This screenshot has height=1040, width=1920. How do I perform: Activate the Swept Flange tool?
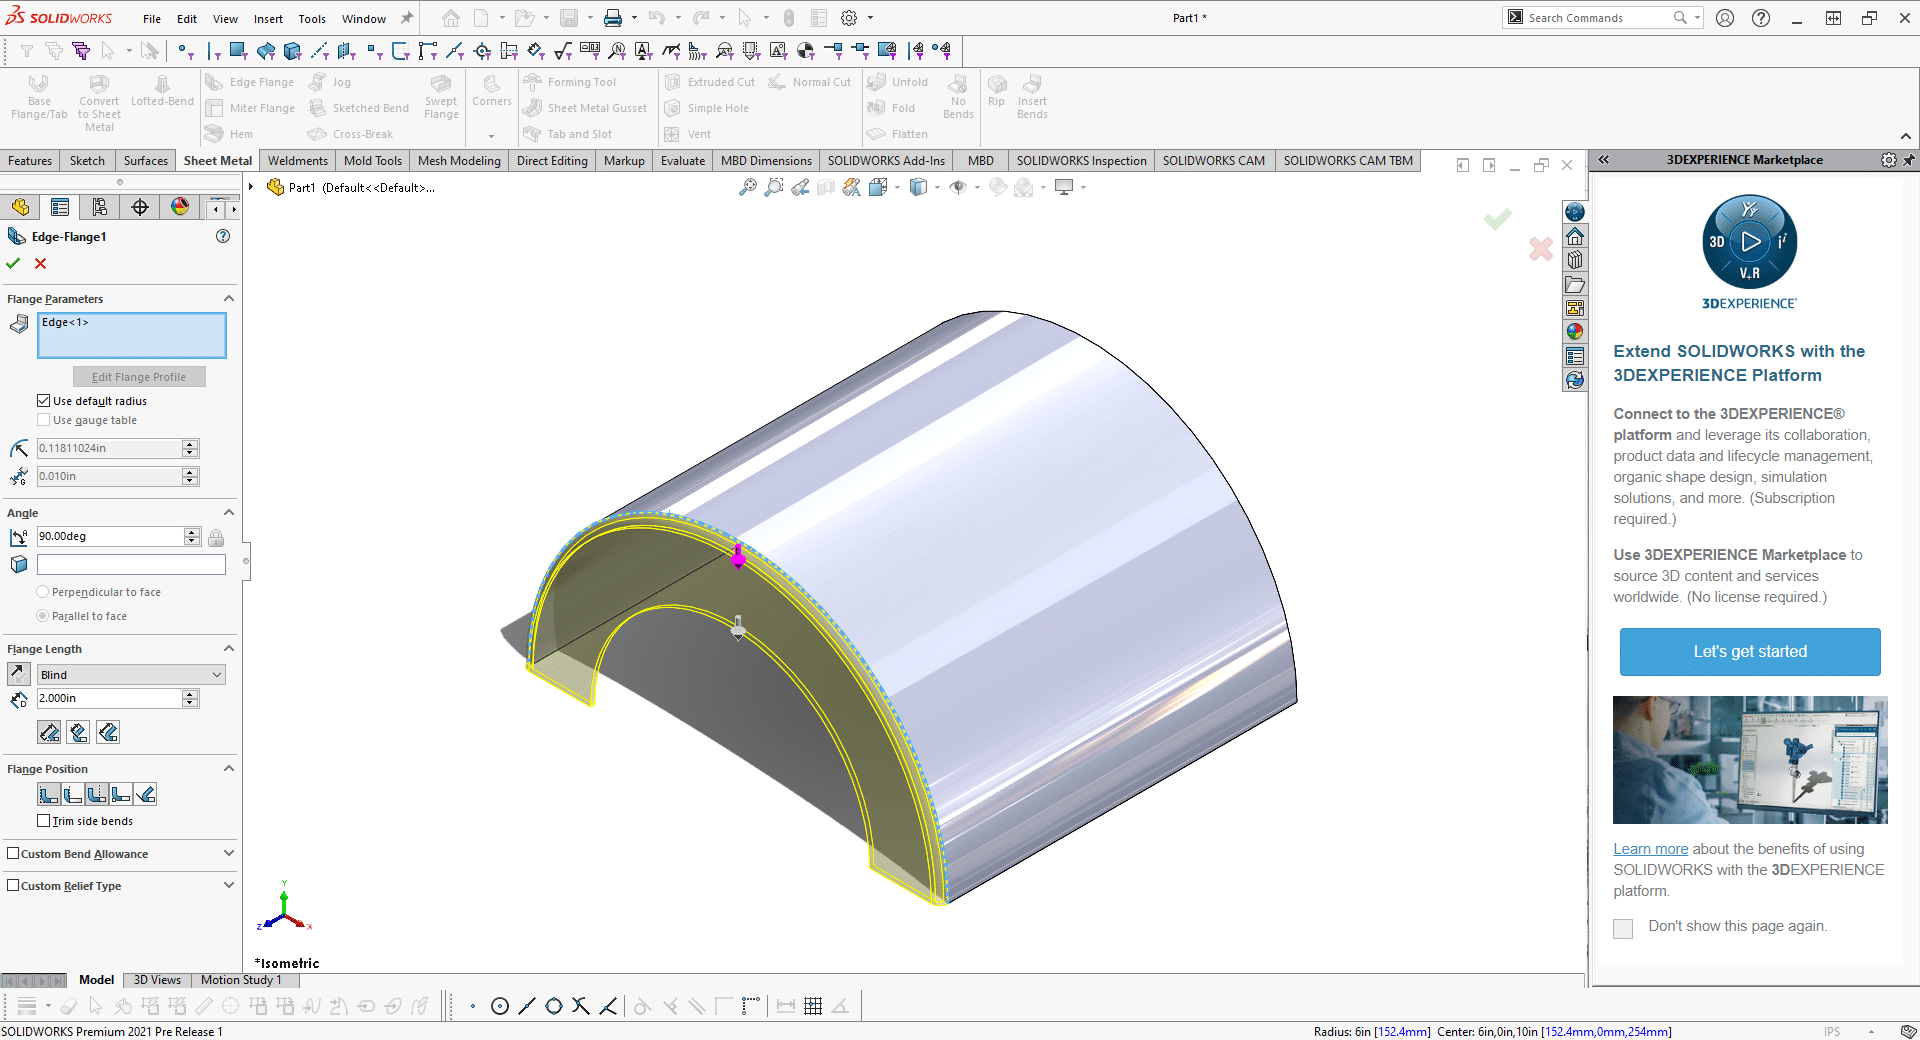[441, 97]
